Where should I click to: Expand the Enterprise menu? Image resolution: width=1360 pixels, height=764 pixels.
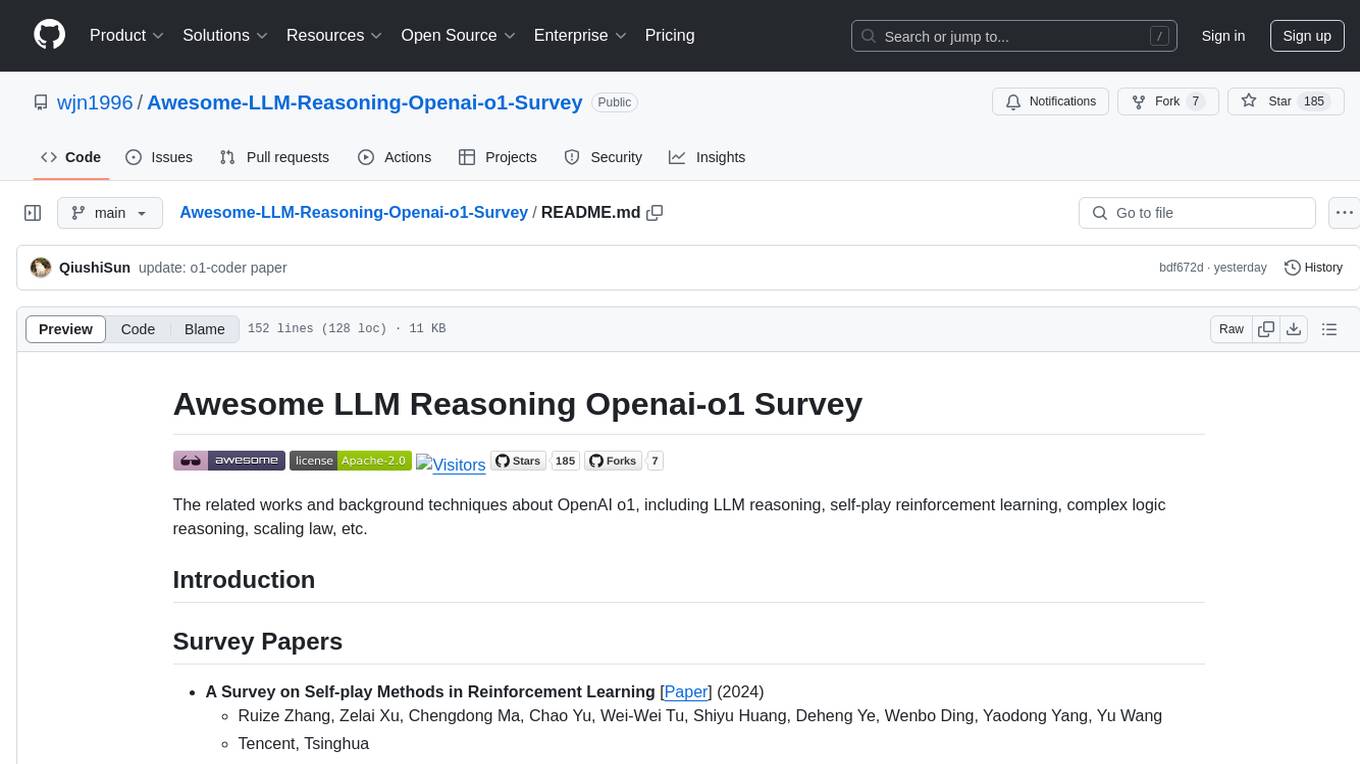pos(580,35)
